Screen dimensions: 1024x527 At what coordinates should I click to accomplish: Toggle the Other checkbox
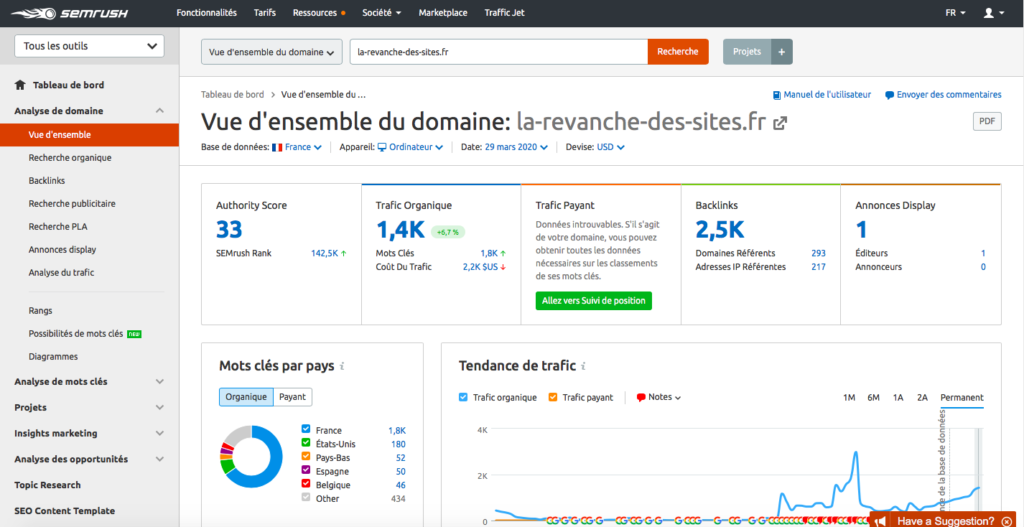(306, 498)
